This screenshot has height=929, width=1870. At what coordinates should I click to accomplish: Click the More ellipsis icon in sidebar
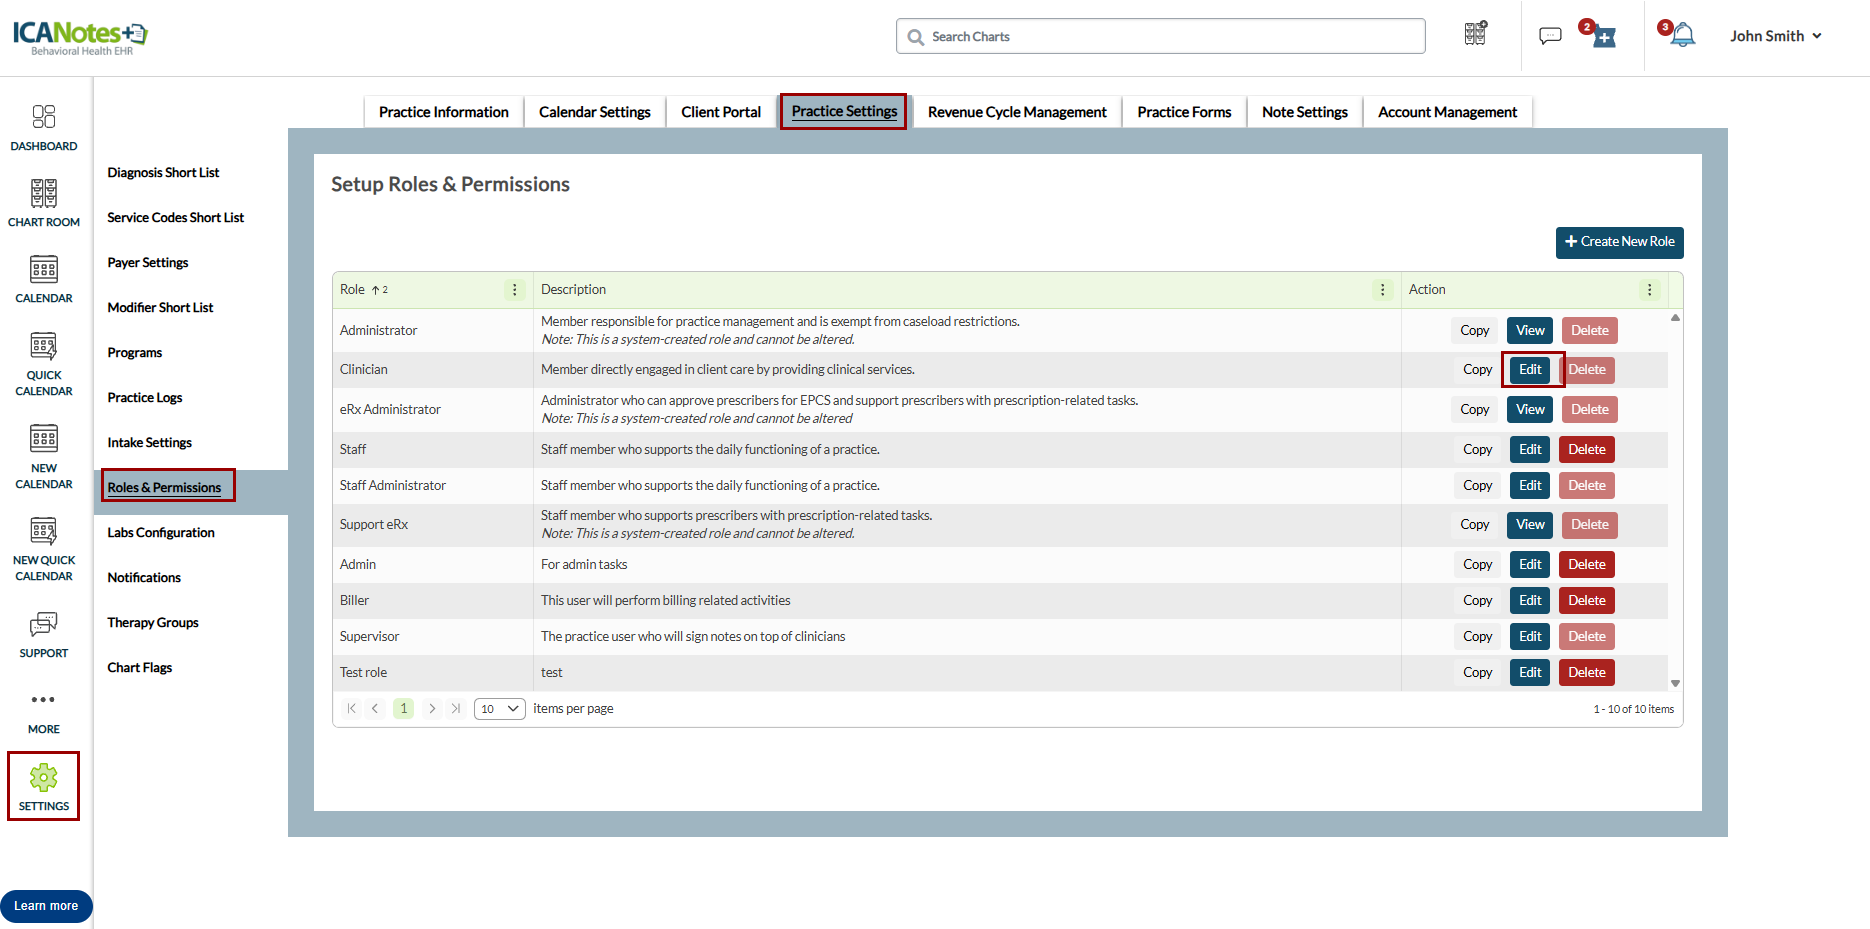pos(43,700)
